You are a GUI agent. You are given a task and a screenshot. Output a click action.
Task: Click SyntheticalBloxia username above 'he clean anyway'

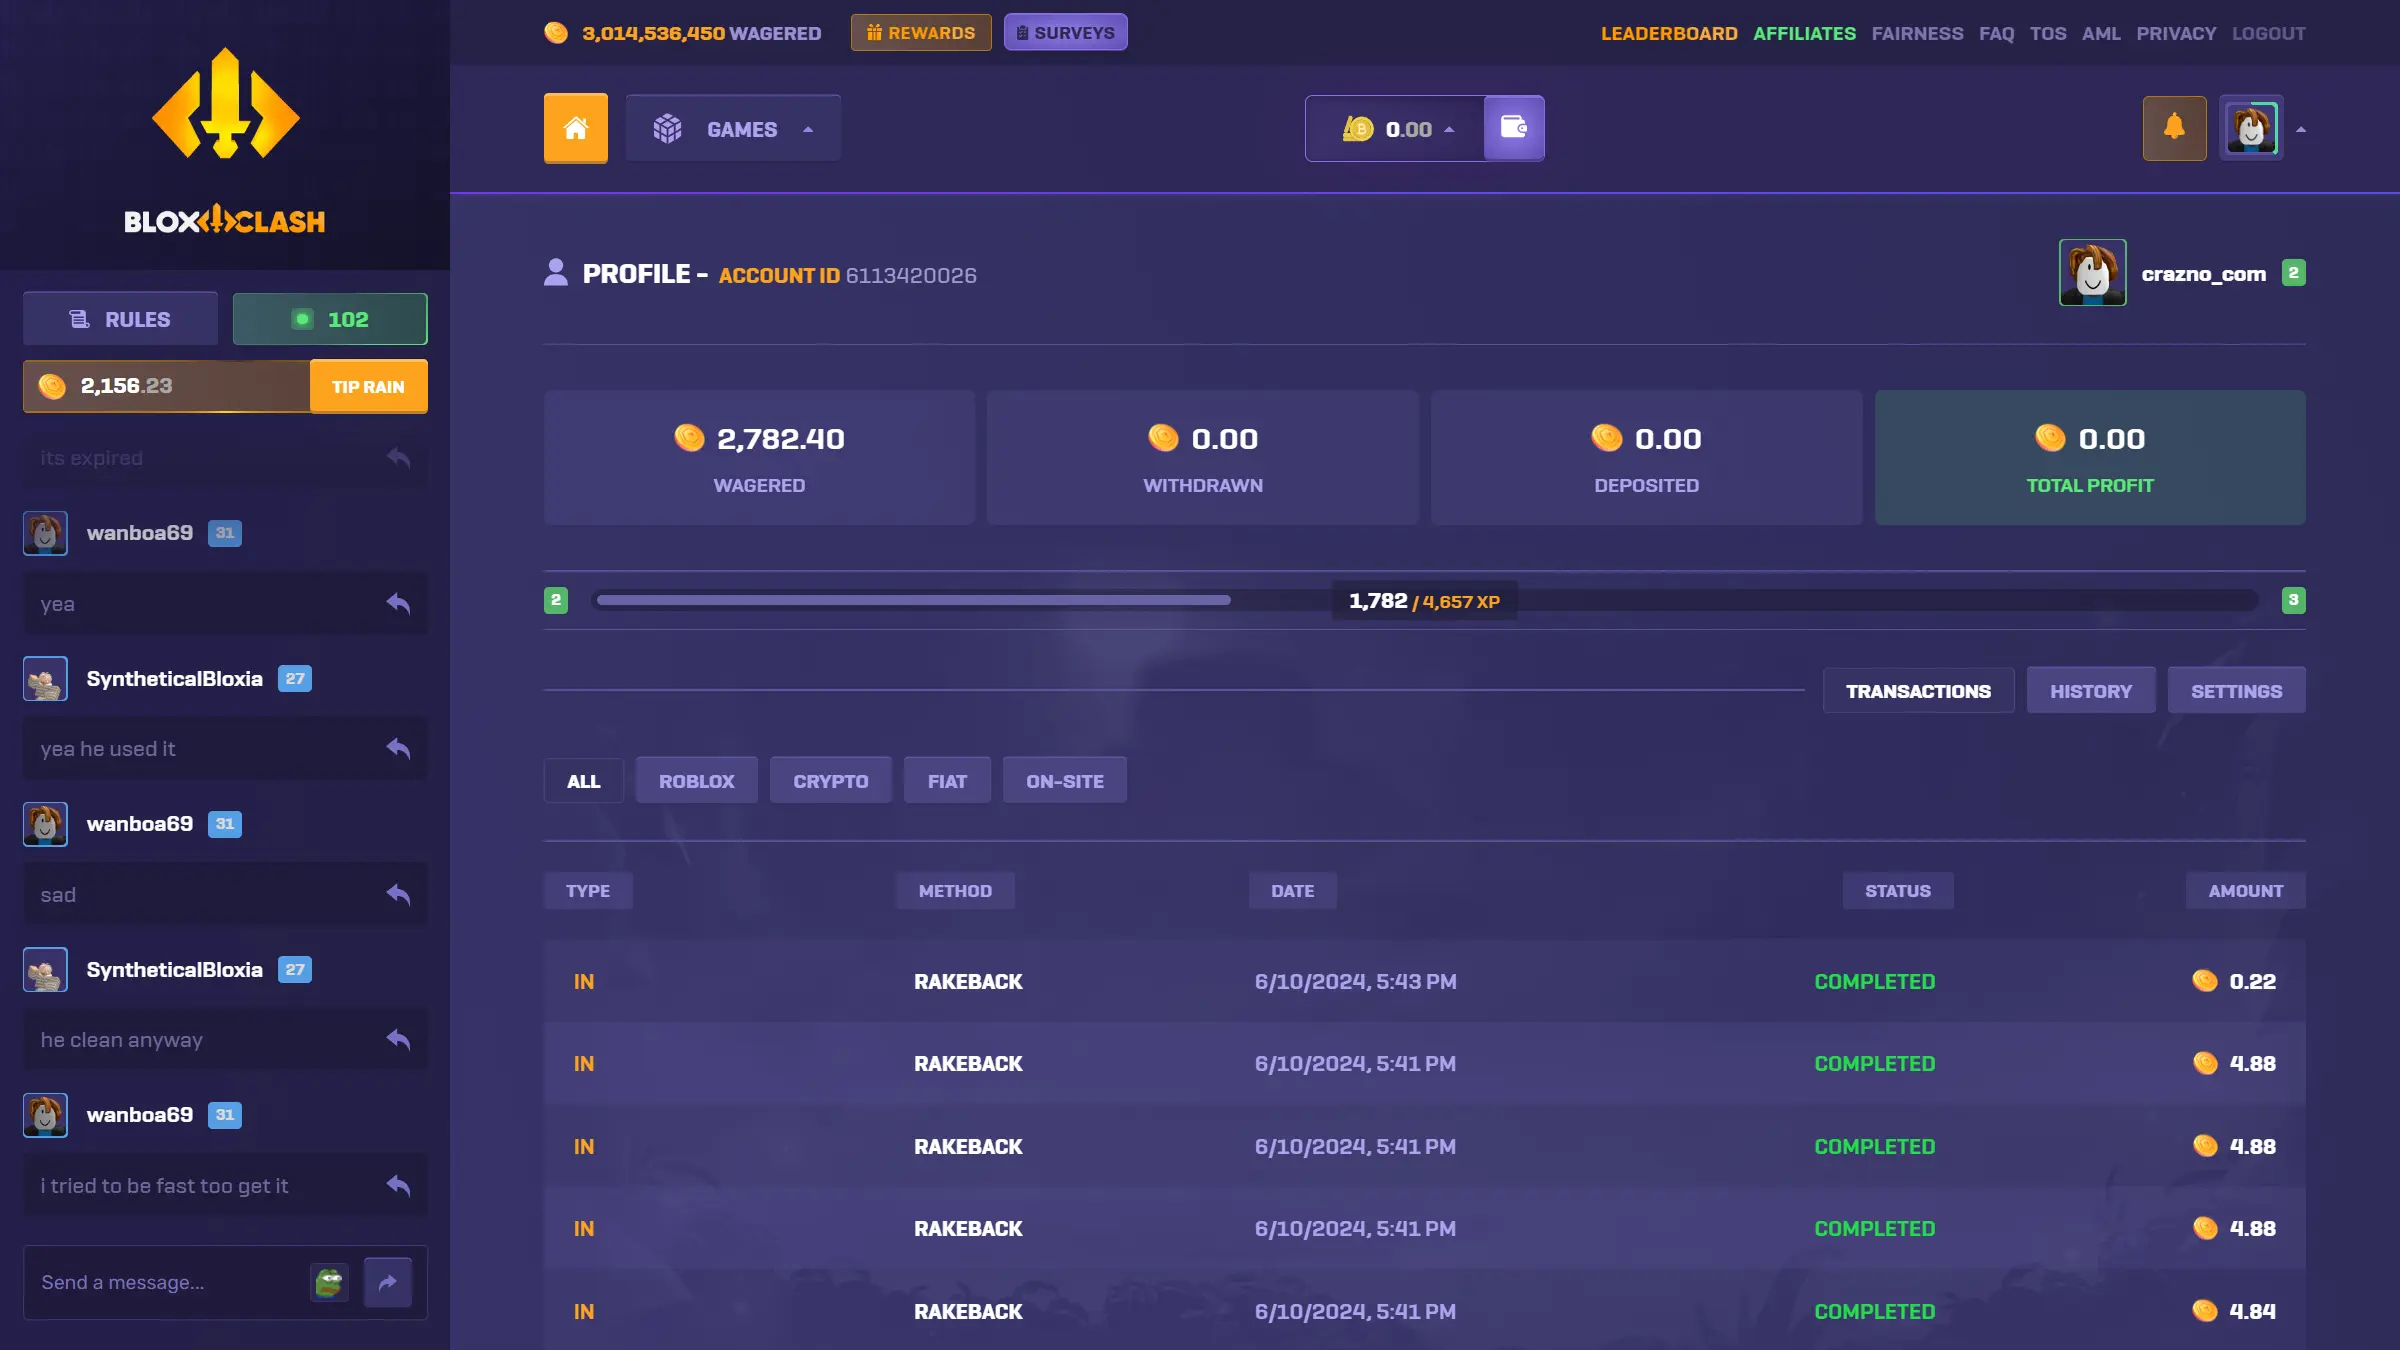174,969
